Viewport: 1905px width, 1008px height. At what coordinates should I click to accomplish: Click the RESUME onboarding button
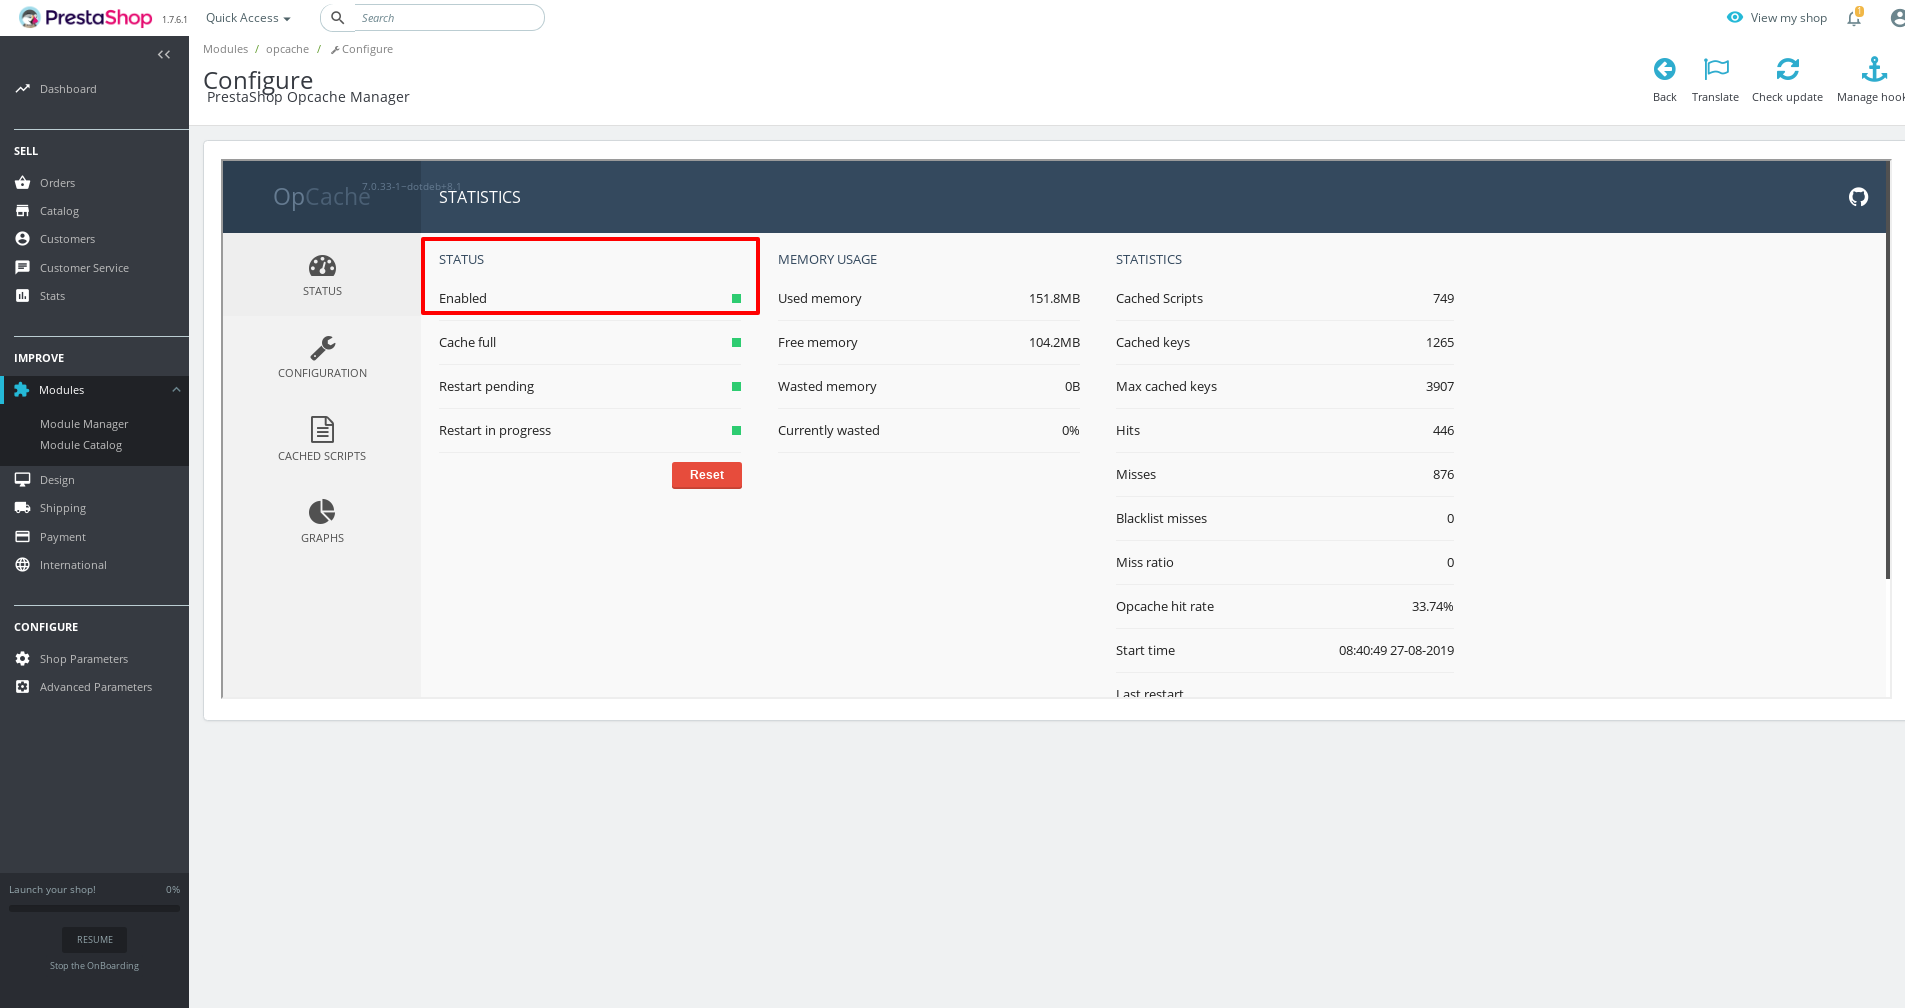pos(95,939)
